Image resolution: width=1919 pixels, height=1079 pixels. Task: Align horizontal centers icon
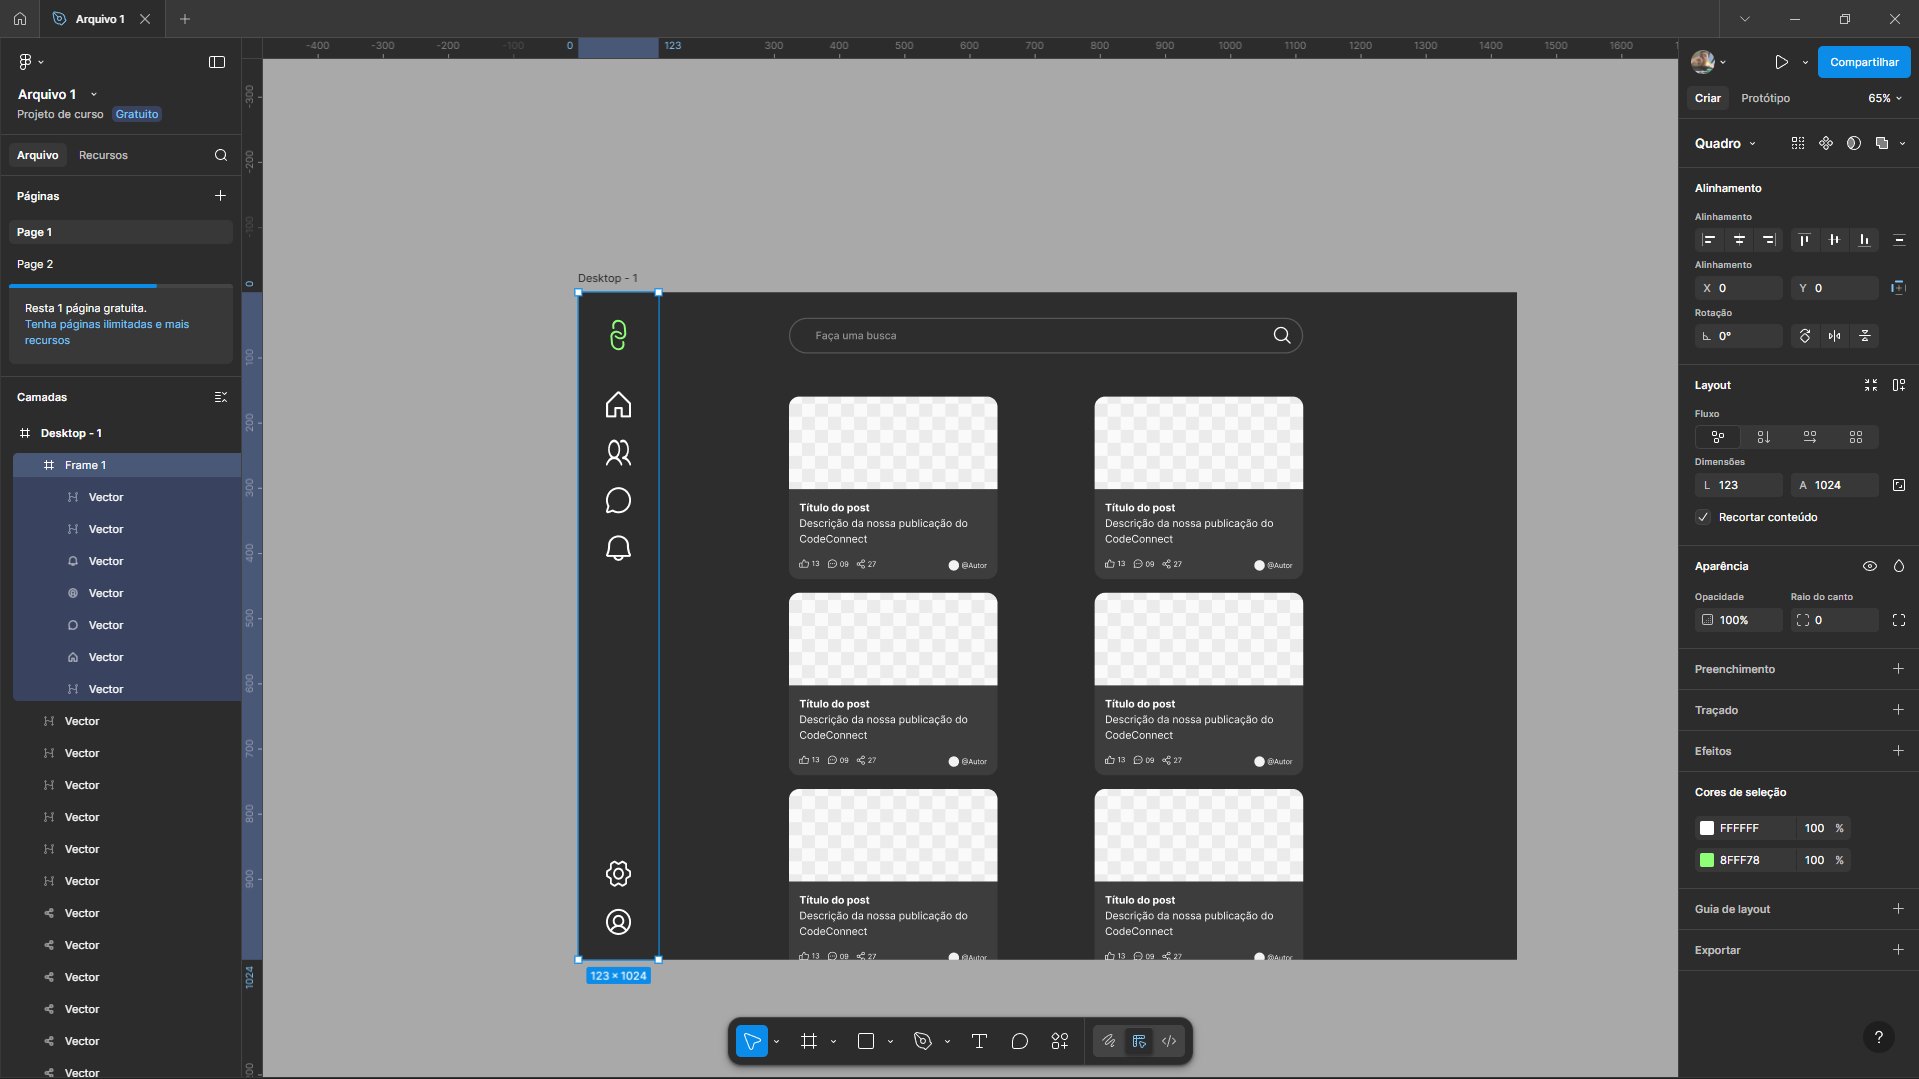1739,240
